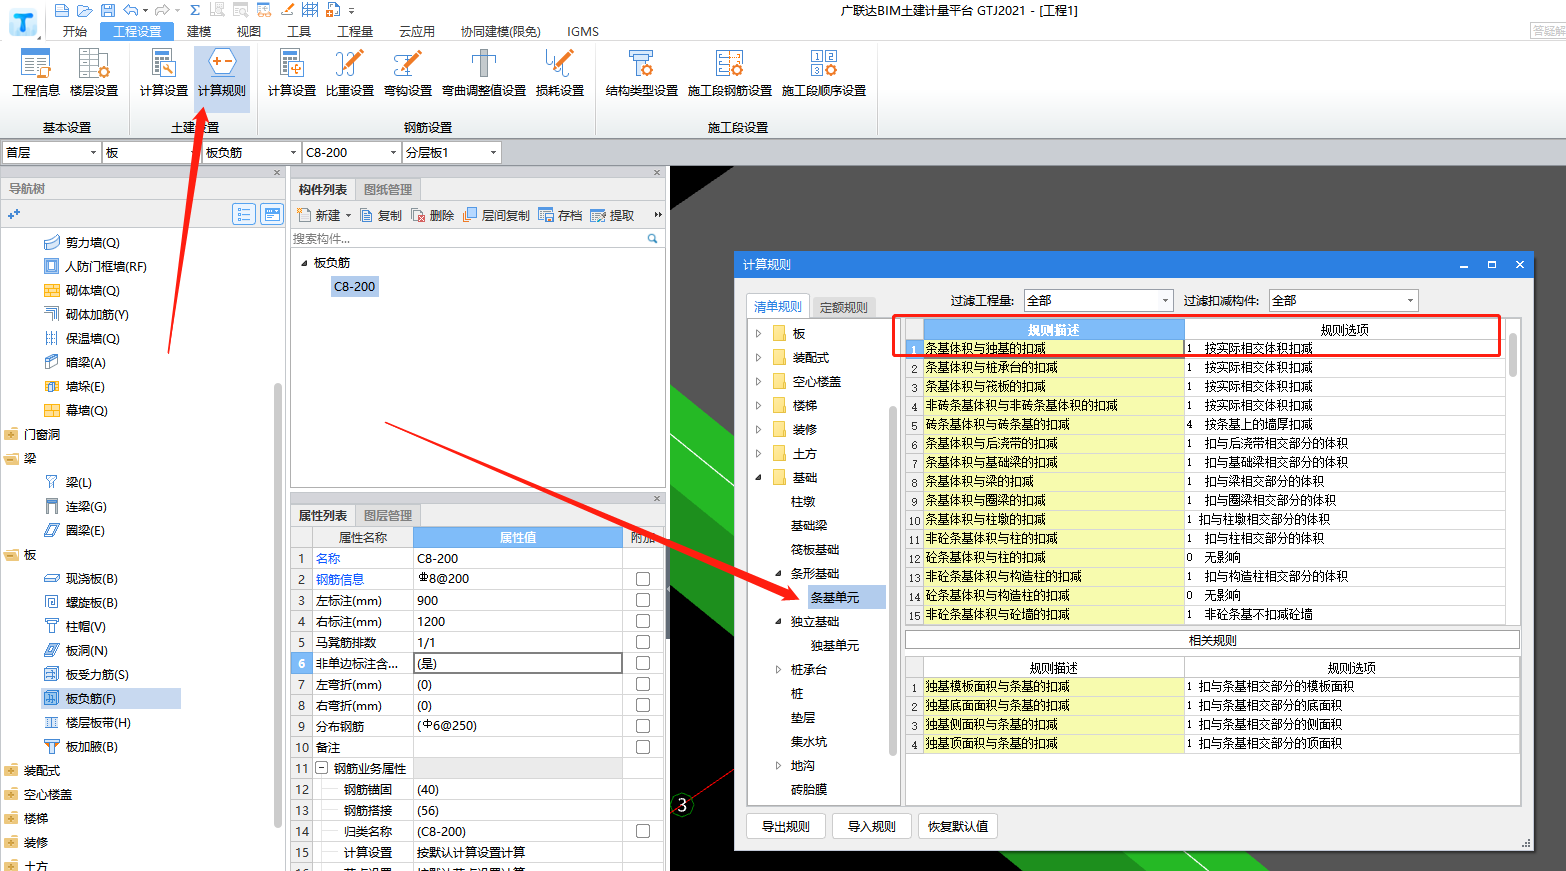The height and width of the screenshot is (871, 1566).
Task: Toggle 附加 checkbox for 右标注 row
Action: click(643, 621)
